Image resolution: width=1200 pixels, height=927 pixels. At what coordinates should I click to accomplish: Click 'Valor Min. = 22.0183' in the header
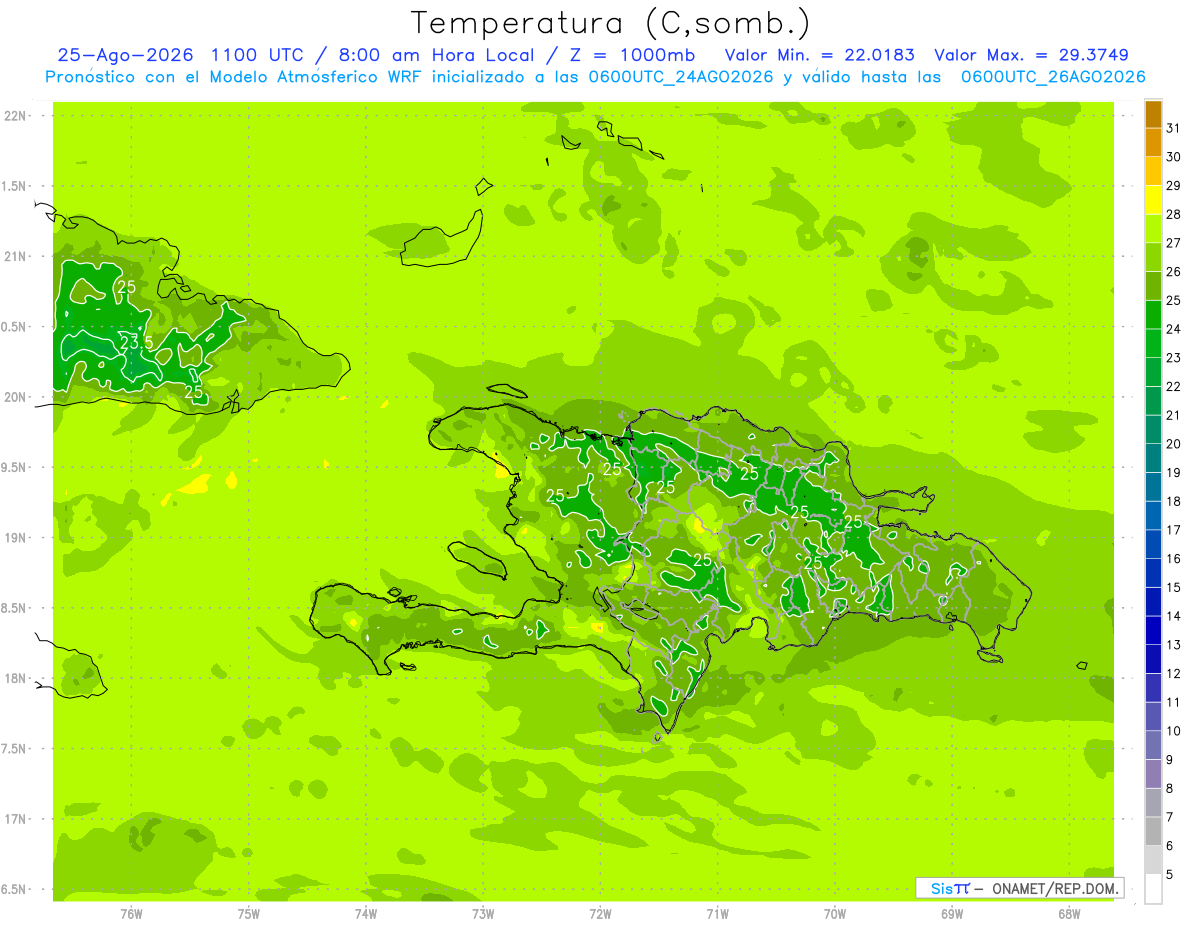tap(819, 56)
